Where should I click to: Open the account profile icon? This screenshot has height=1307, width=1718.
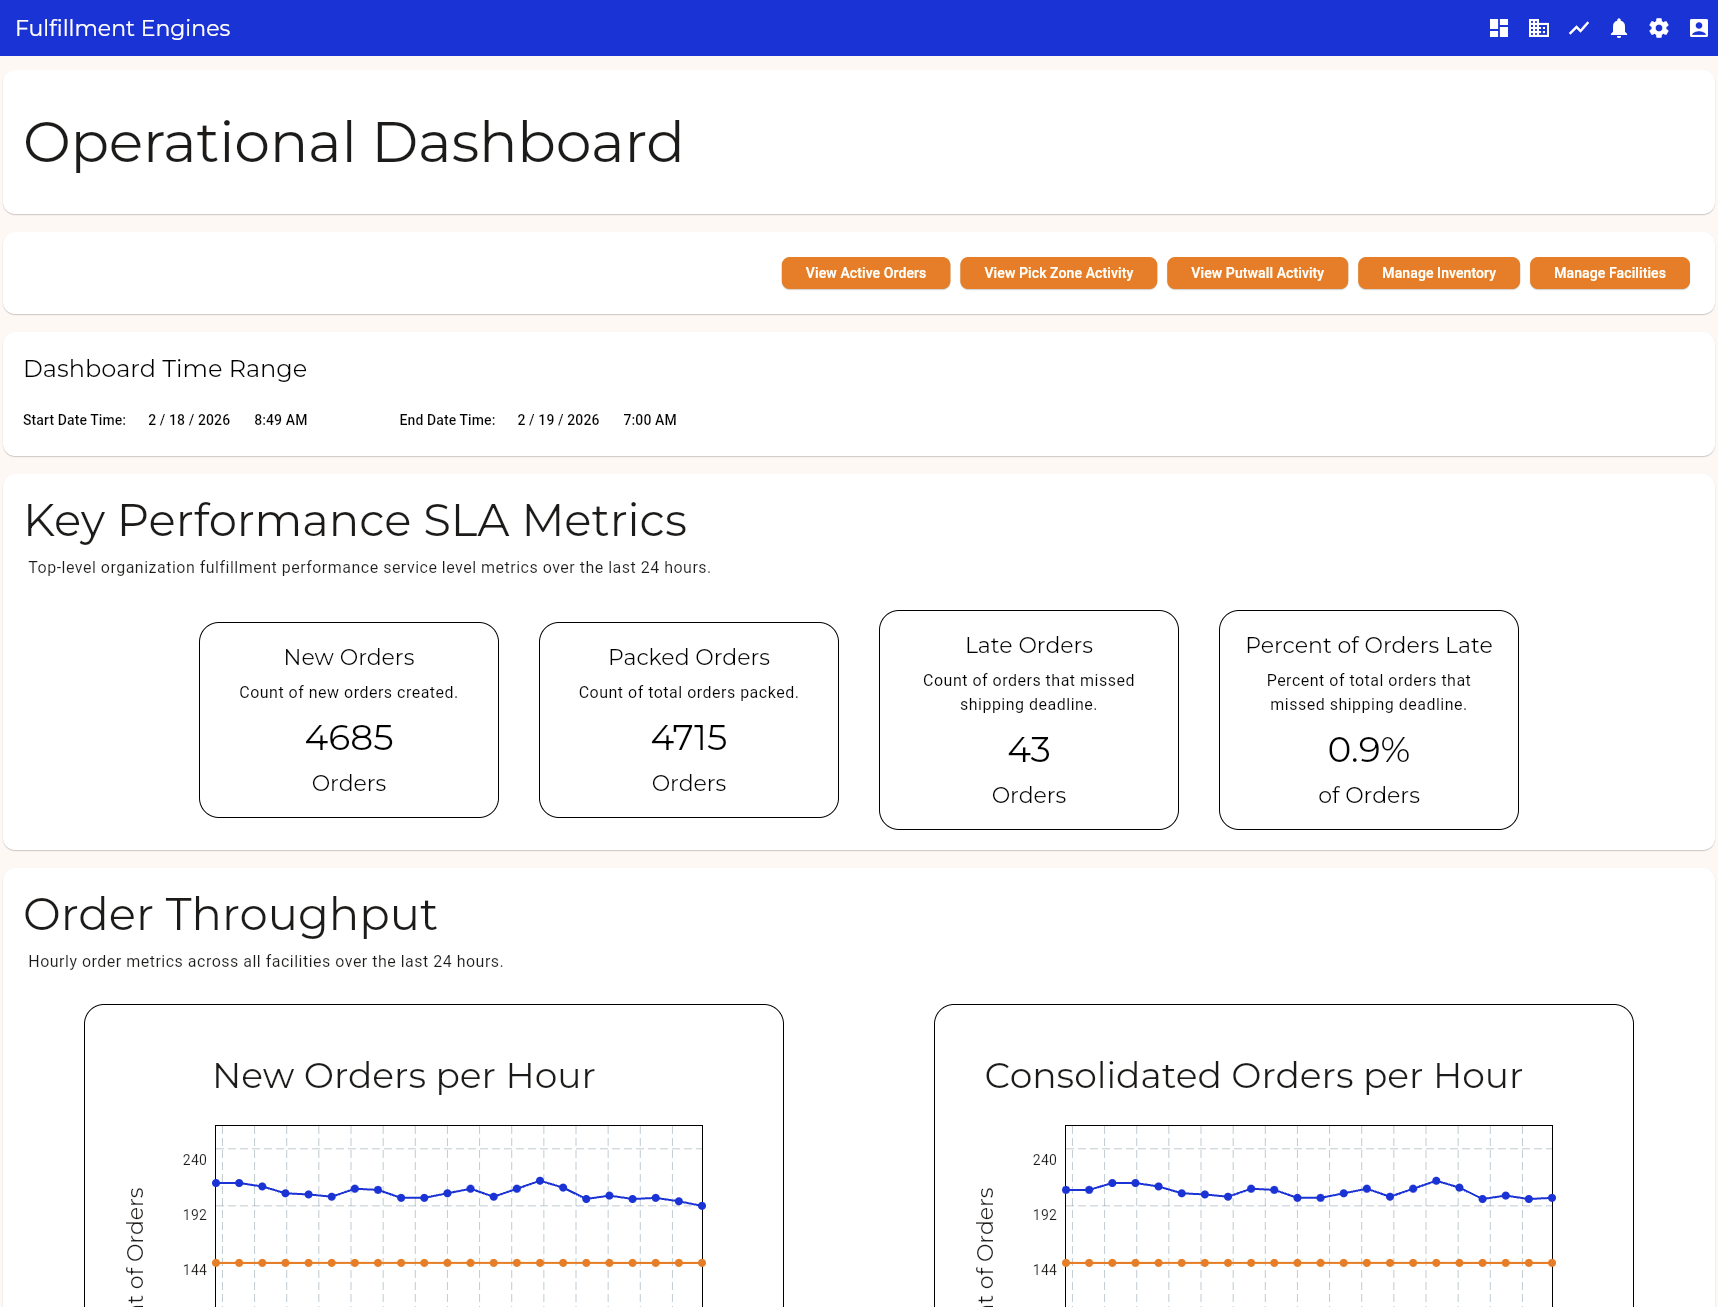point(1698,28)
